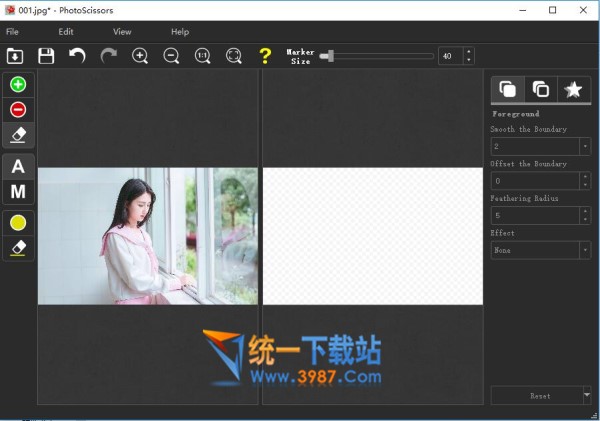The width and height of the screenshot is (600, 421).
Task: Open help with the yellow question mark
Action: point(265,56)
